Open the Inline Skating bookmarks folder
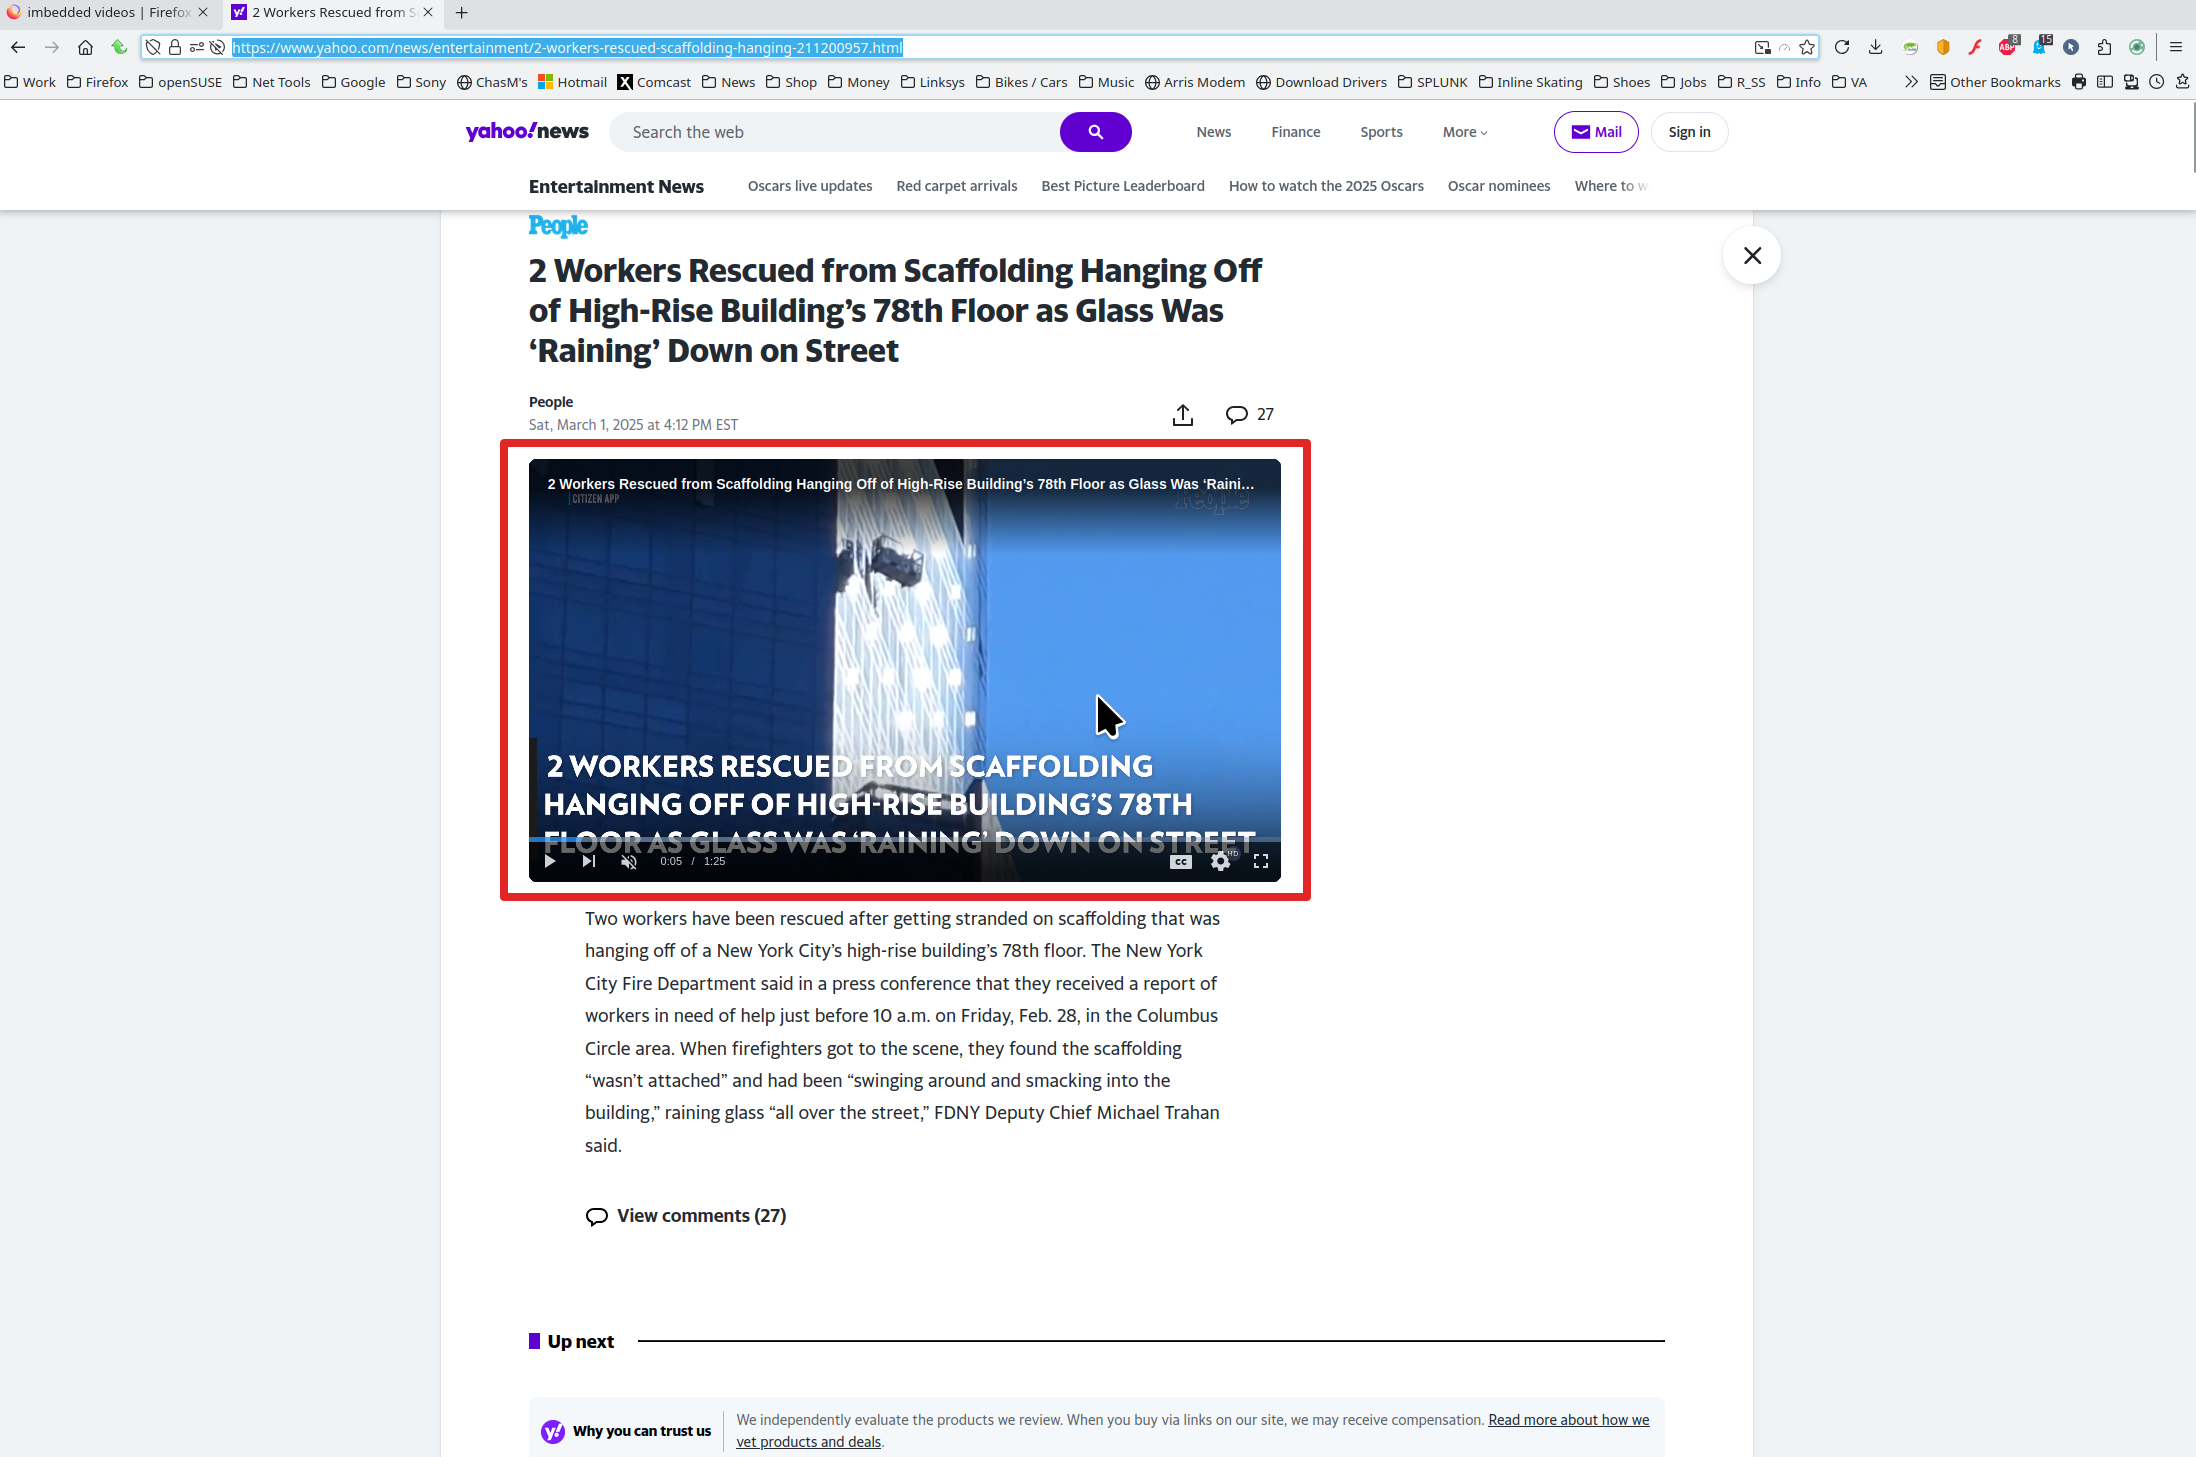Viewport: 2196px width, 1457px height. tap(1531, 82)
